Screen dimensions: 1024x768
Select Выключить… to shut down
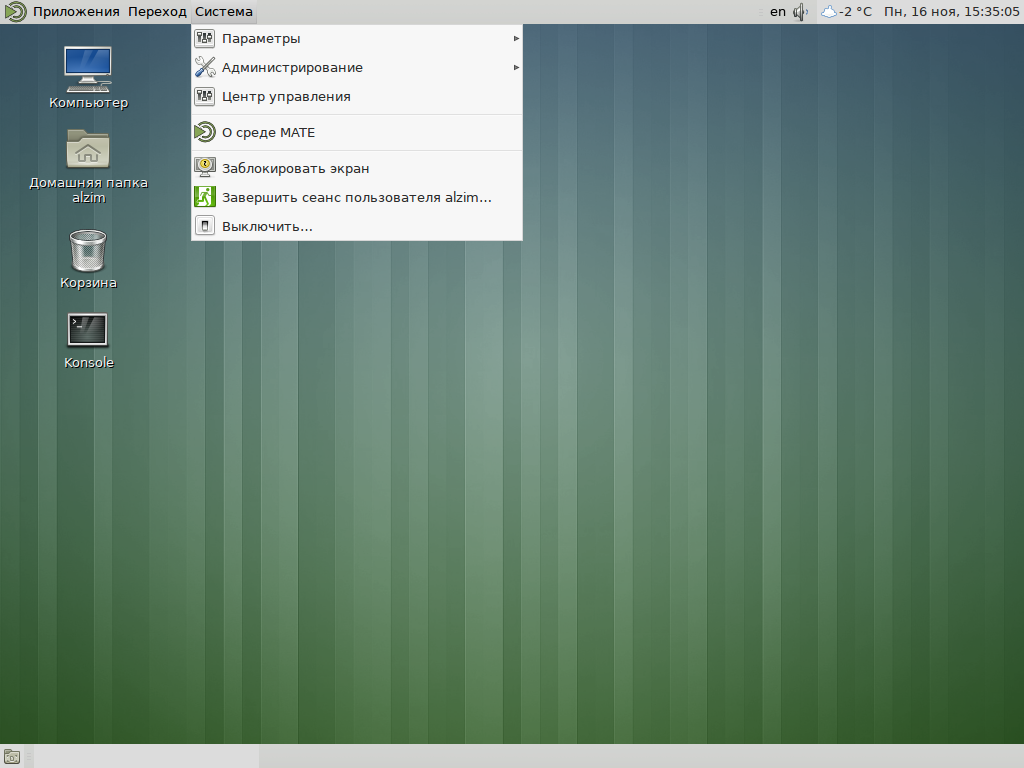(x=267, y=227)
